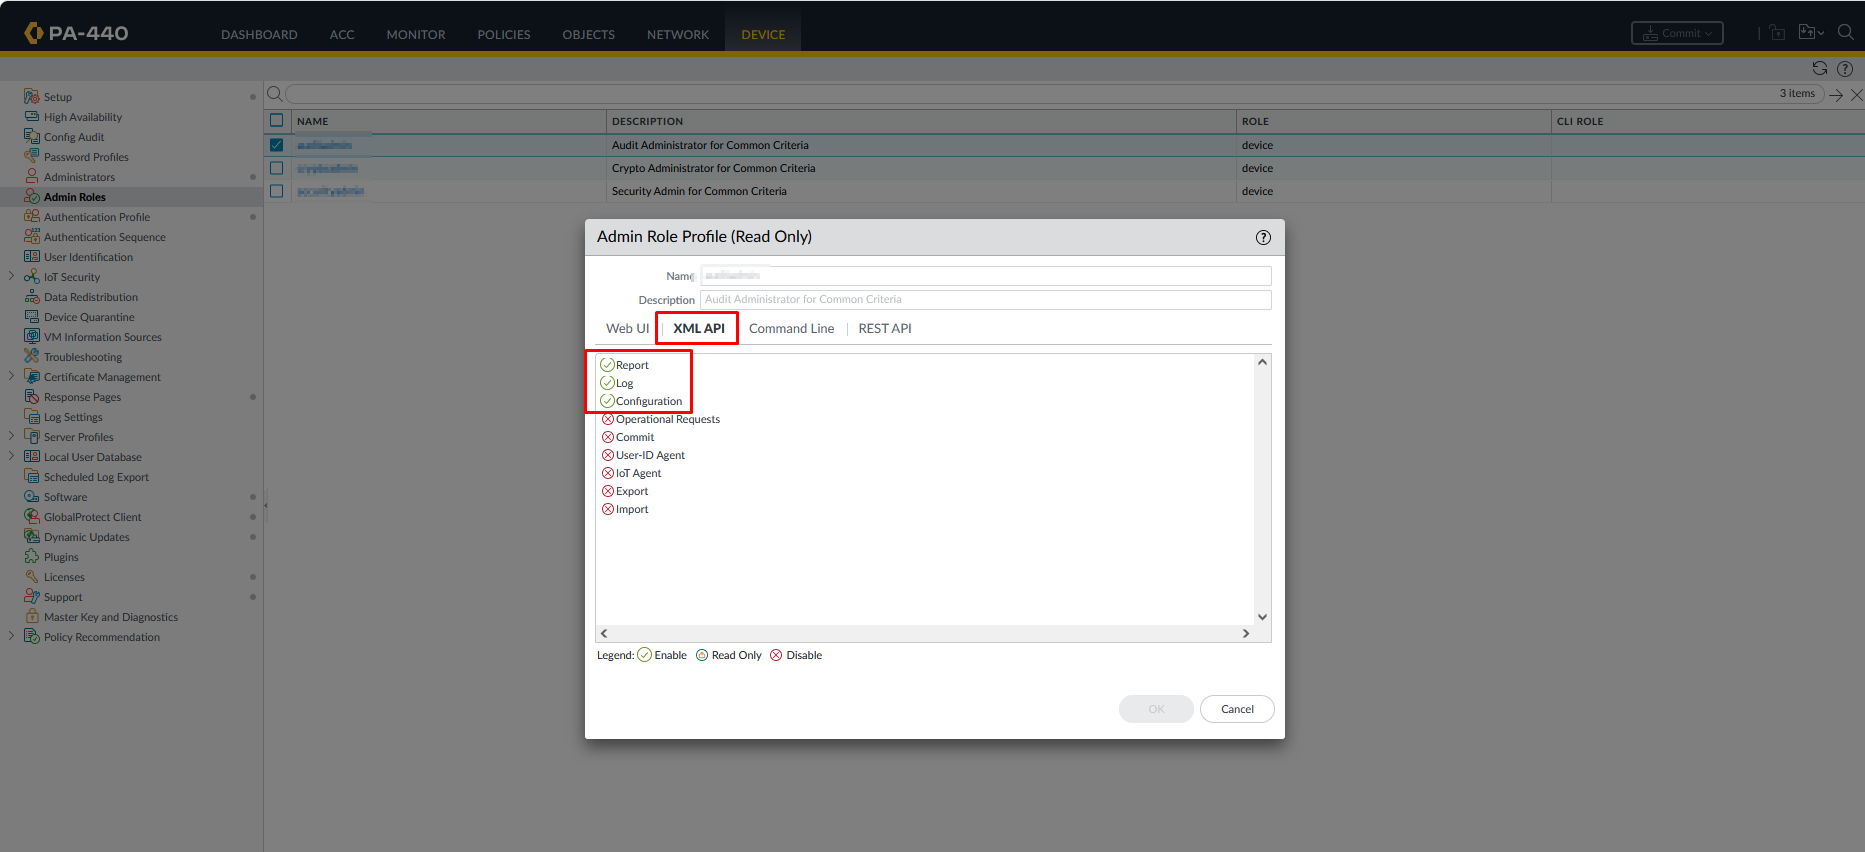The image size is (1865, 852).
Task: Open User Identification icon
Action: (32, 257)
